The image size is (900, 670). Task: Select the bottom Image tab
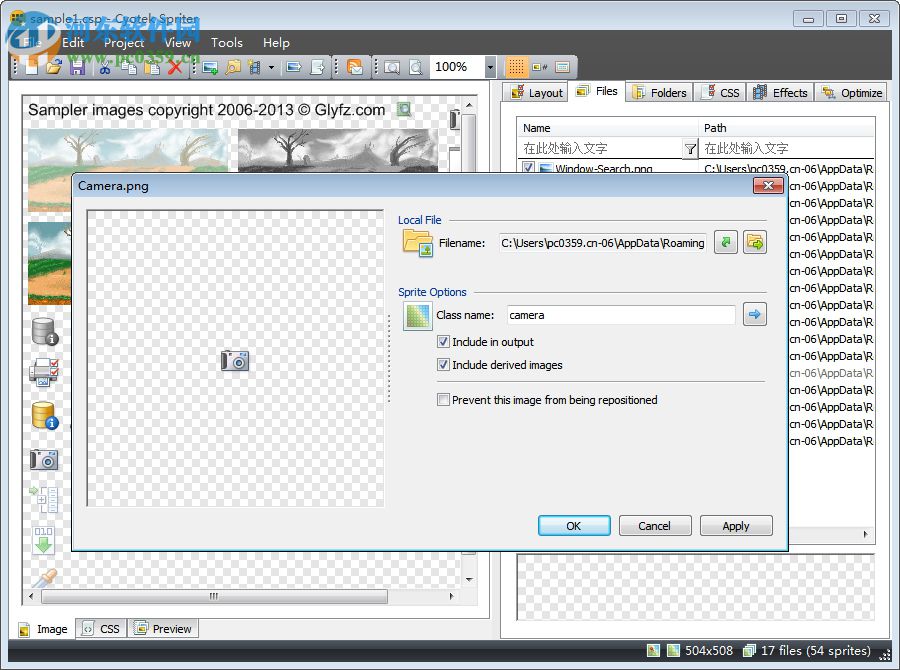tap(44, 629)
